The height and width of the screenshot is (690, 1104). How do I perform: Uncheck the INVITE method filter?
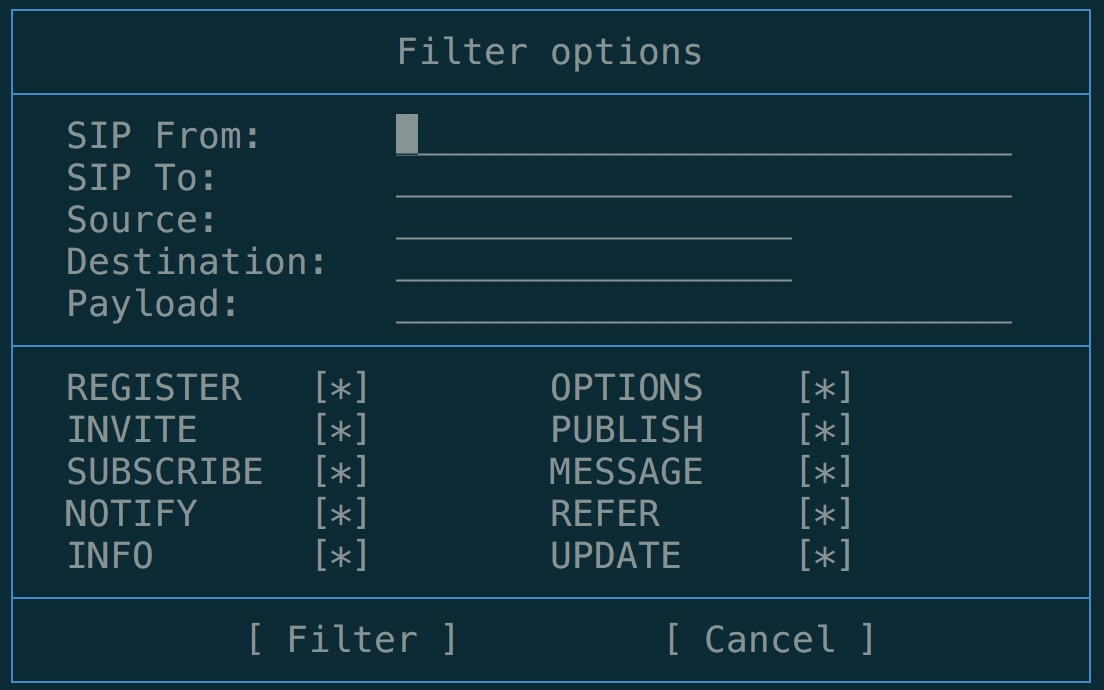pyautogui.click(x=341, y=430)
